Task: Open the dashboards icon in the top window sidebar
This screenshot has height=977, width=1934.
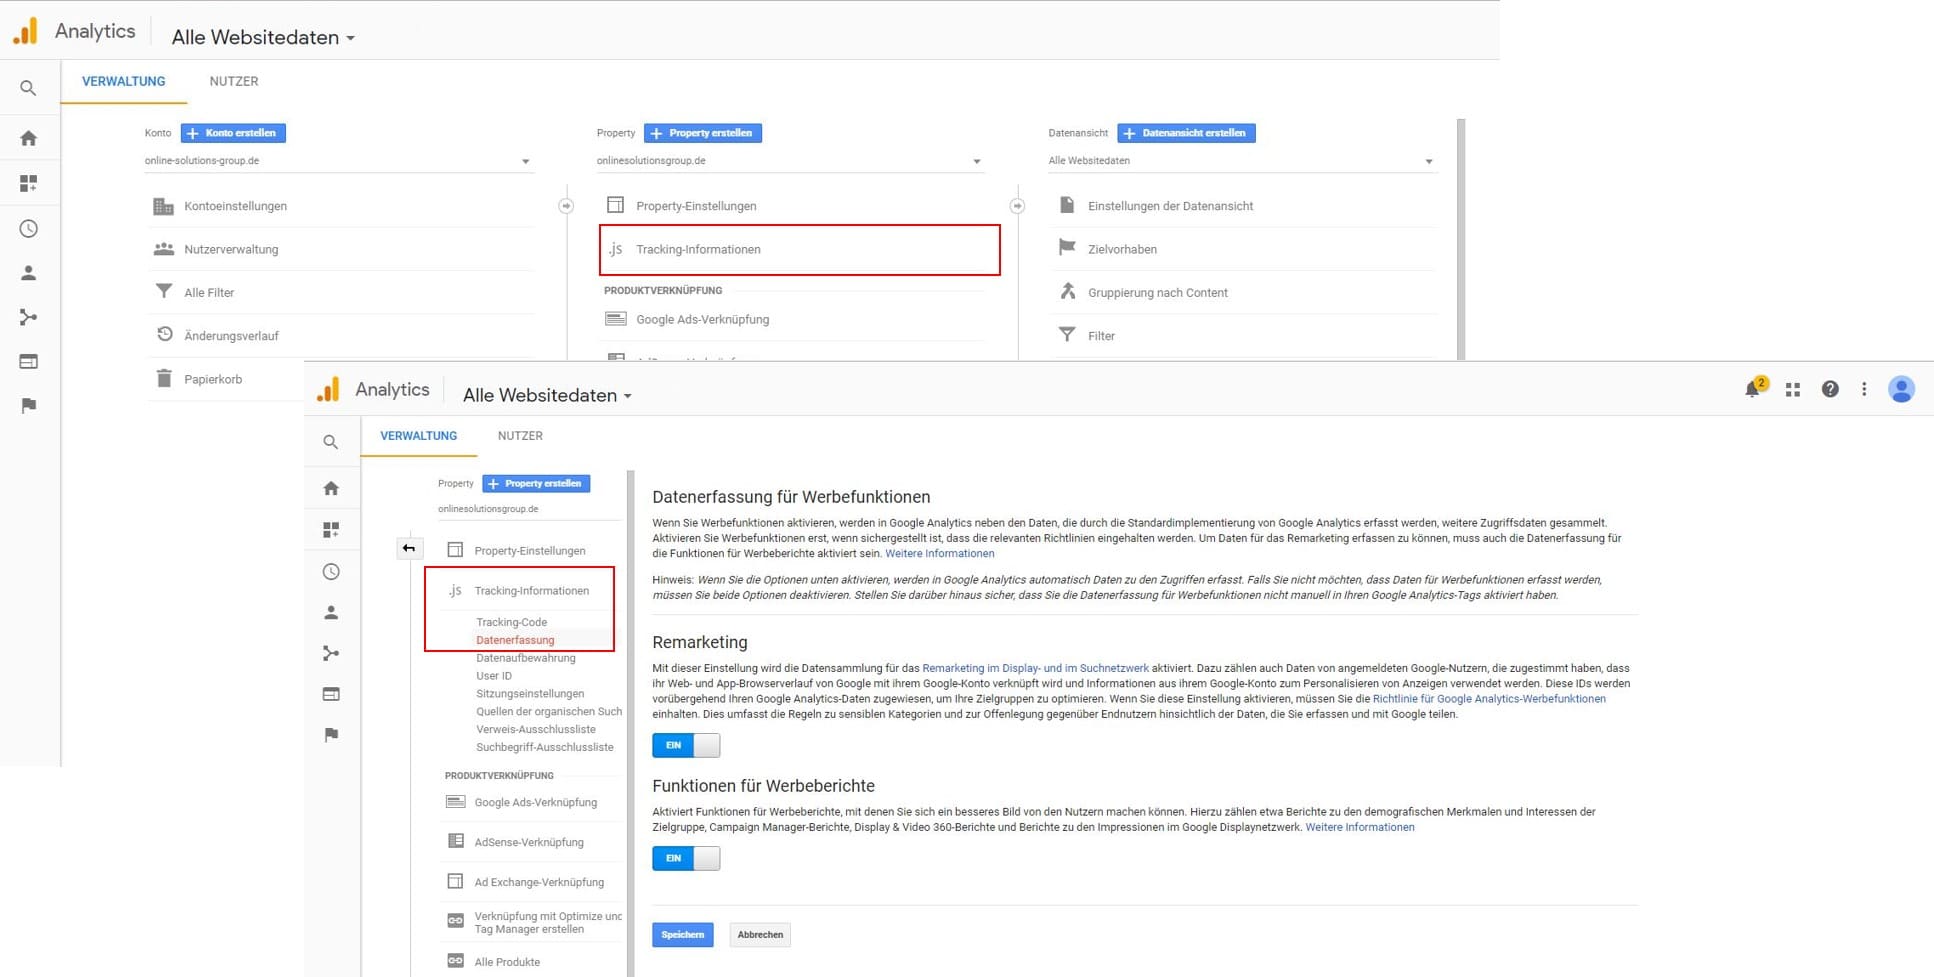Action: tap(28, 183)
